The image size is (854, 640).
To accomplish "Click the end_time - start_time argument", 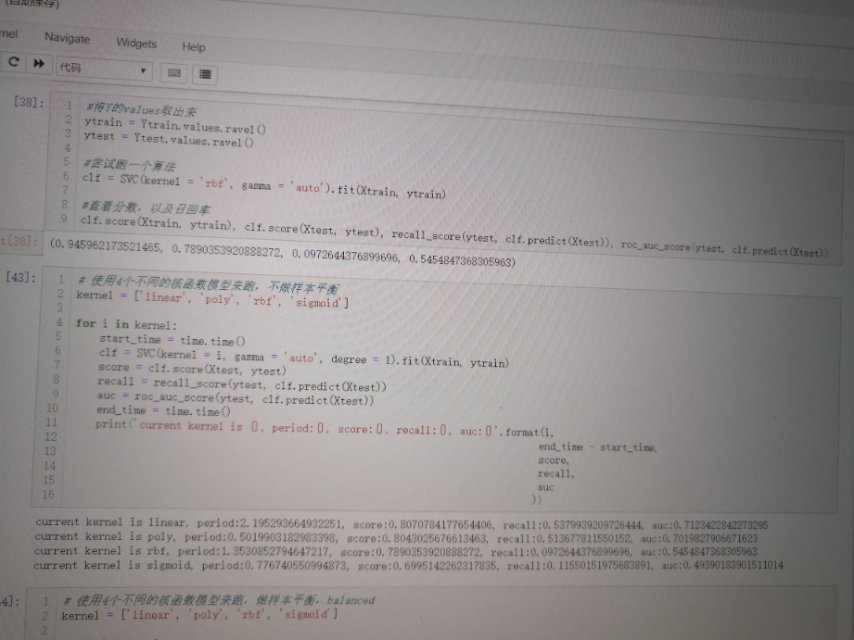I will (597, 447).
